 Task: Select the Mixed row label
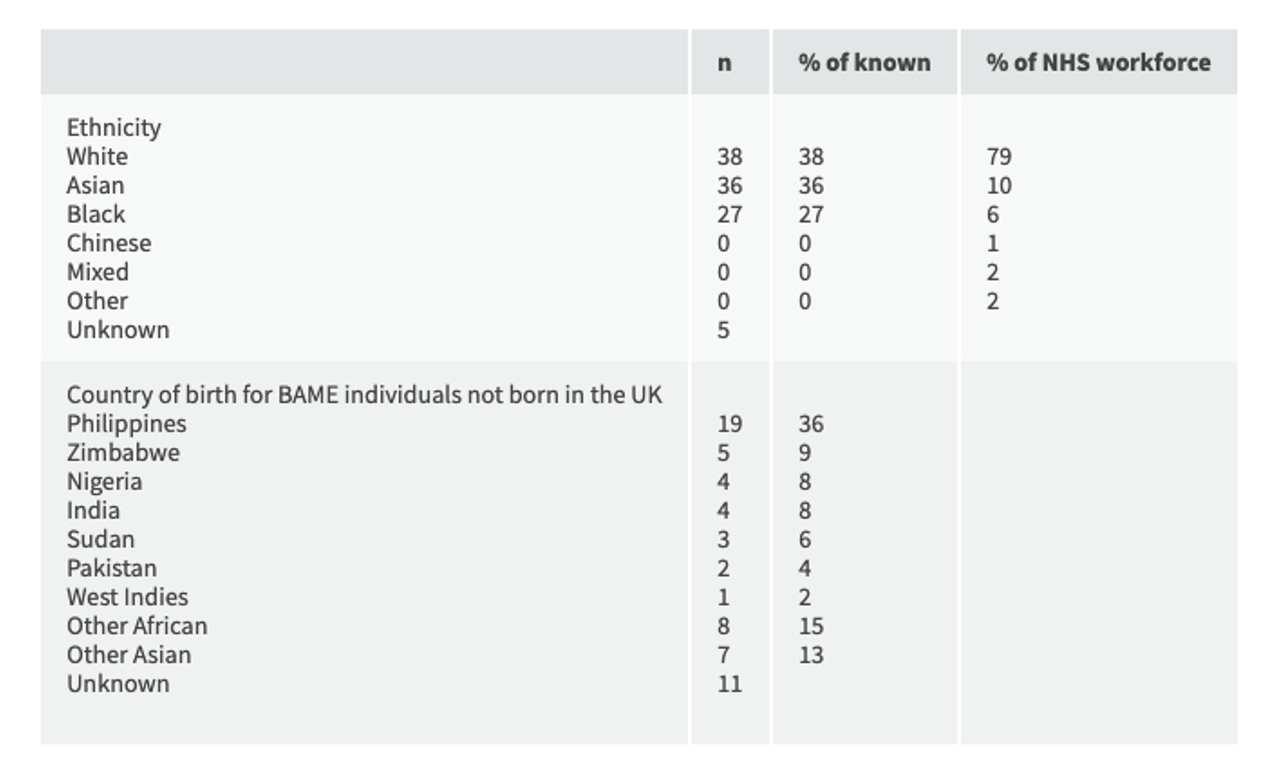[x=97, y=272]
